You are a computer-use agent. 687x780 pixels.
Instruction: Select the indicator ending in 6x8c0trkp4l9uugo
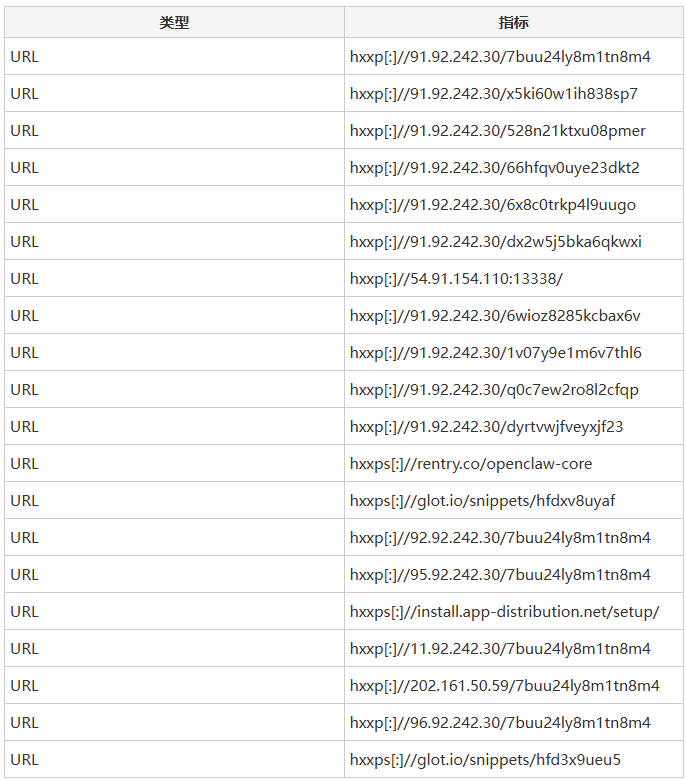click(493, 205)
